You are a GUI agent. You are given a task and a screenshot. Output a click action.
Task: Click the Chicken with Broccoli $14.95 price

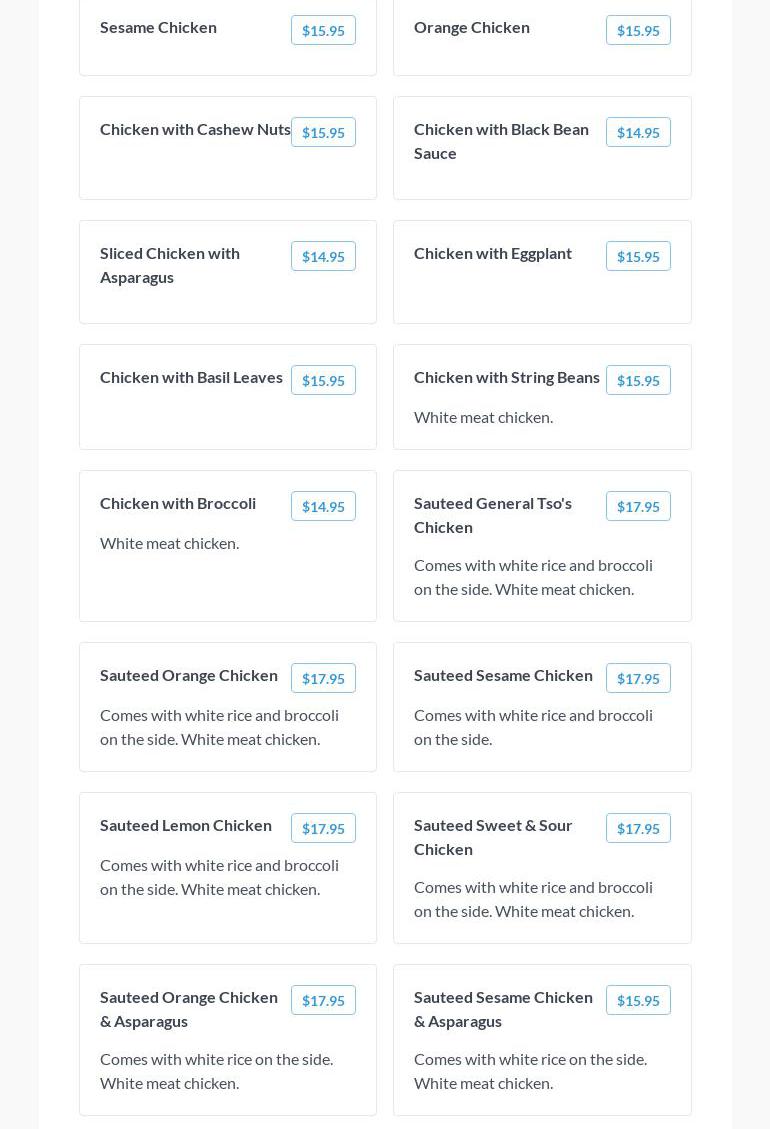click(323, 506)
